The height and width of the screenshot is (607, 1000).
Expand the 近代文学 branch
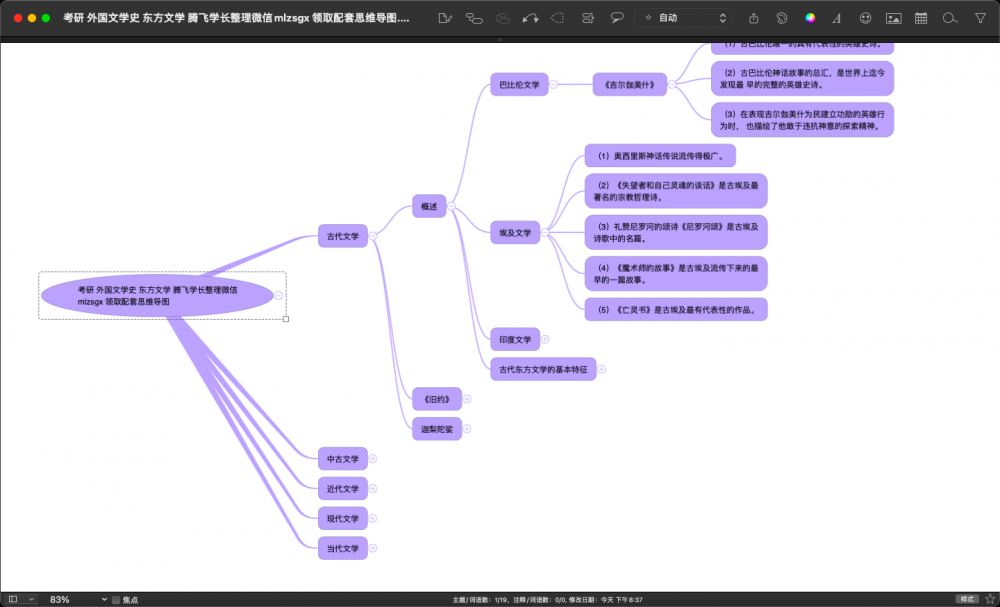click(372, 488)
